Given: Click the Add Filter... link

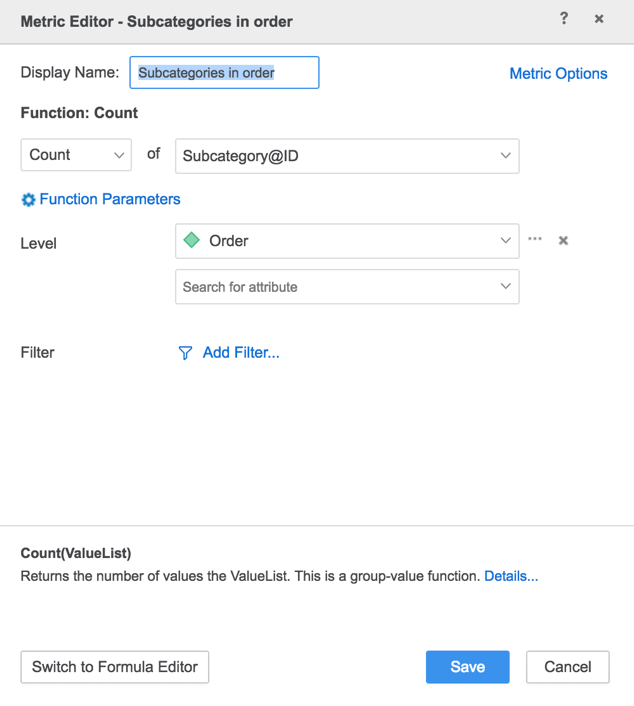Looking at the screenshot, I should 241,353.
